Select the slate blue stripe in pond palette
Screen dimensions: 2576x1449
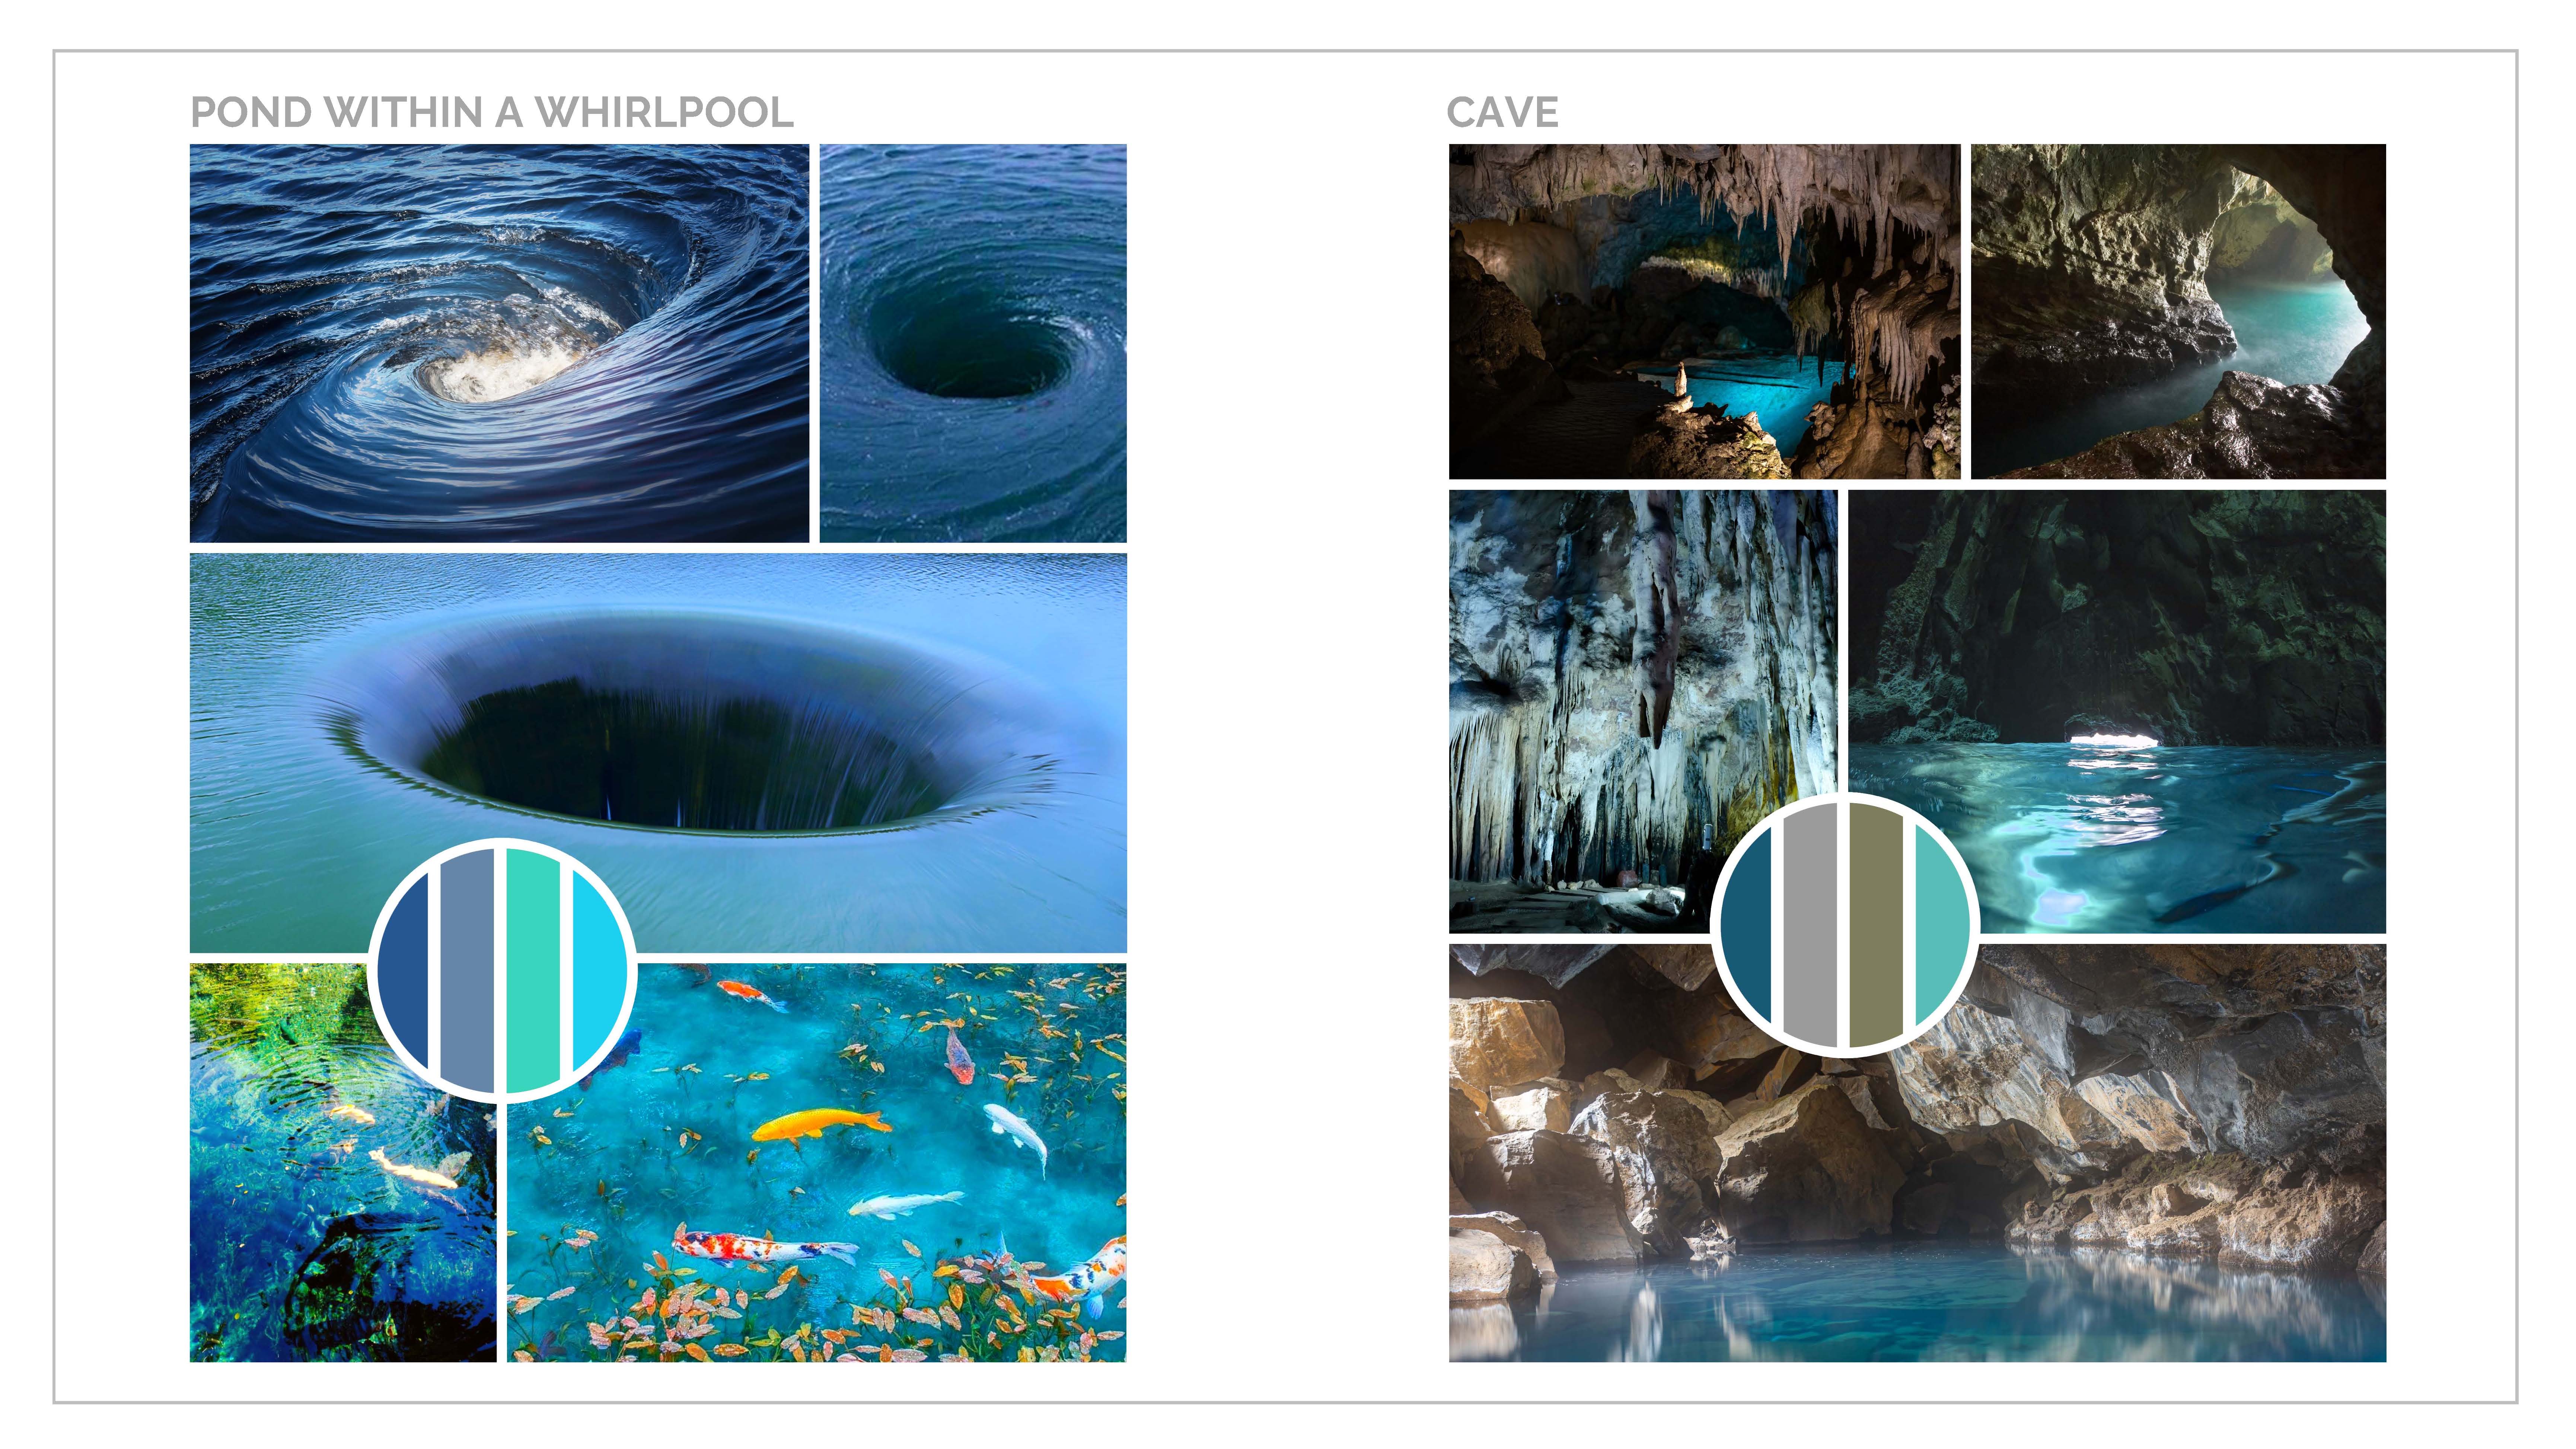467,970
